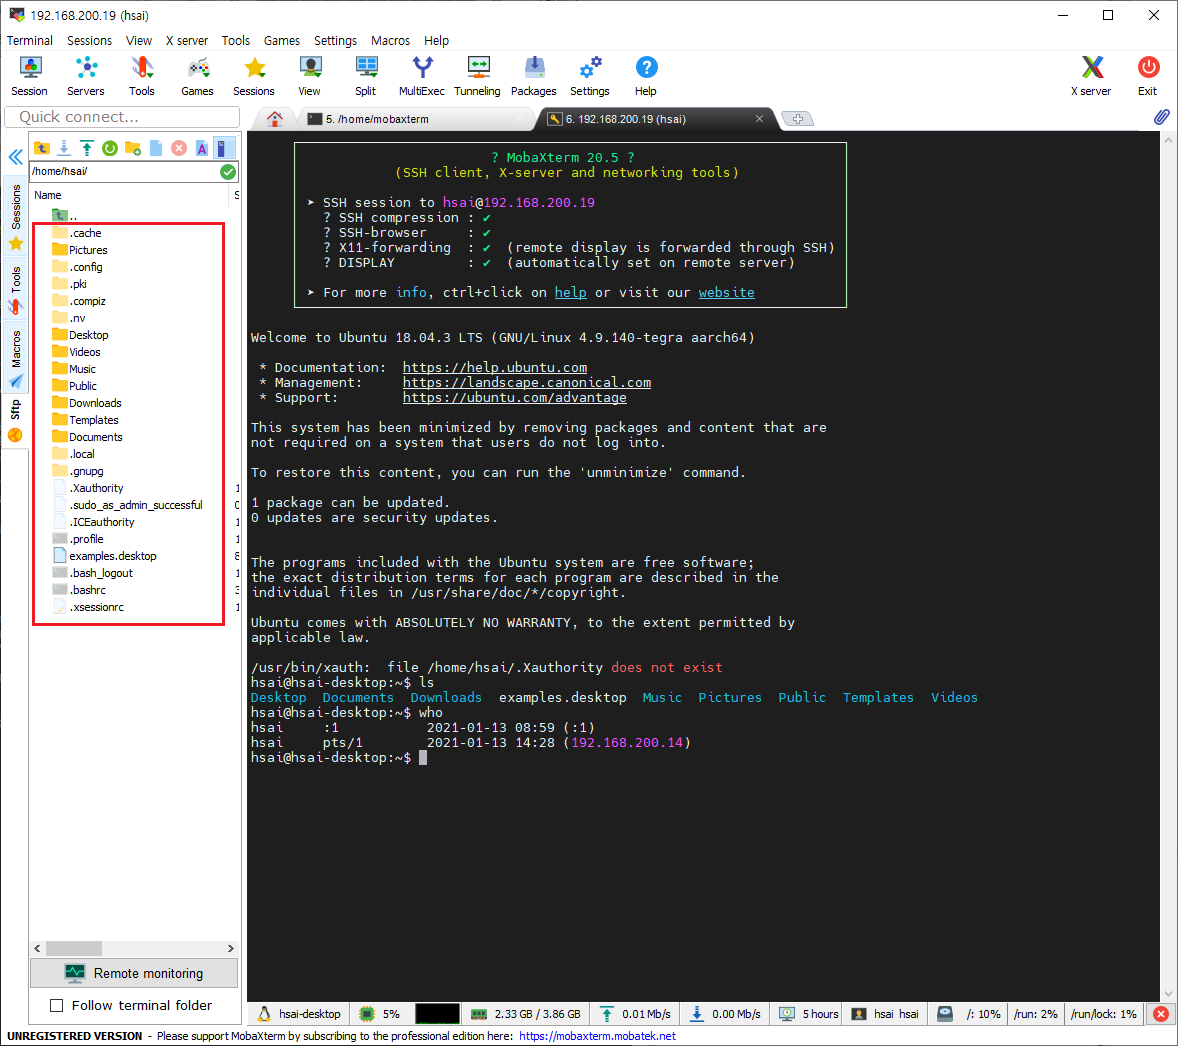
Task: Select the '..' parent folder entry
Action: point(65,216)
